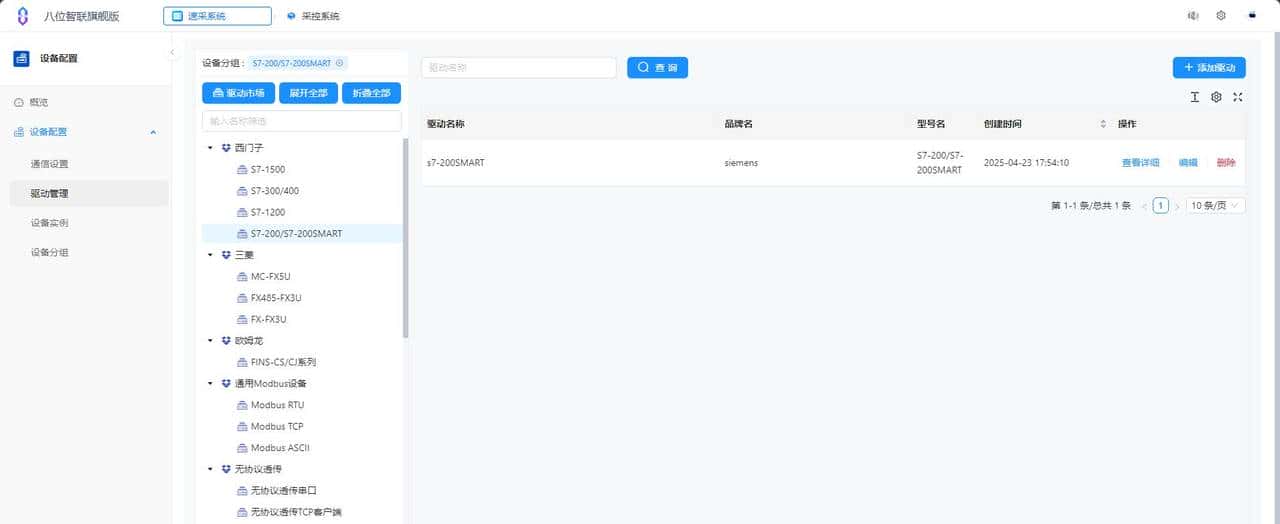Select 驱动管理 in the sidebar

[x=89, y=193]
